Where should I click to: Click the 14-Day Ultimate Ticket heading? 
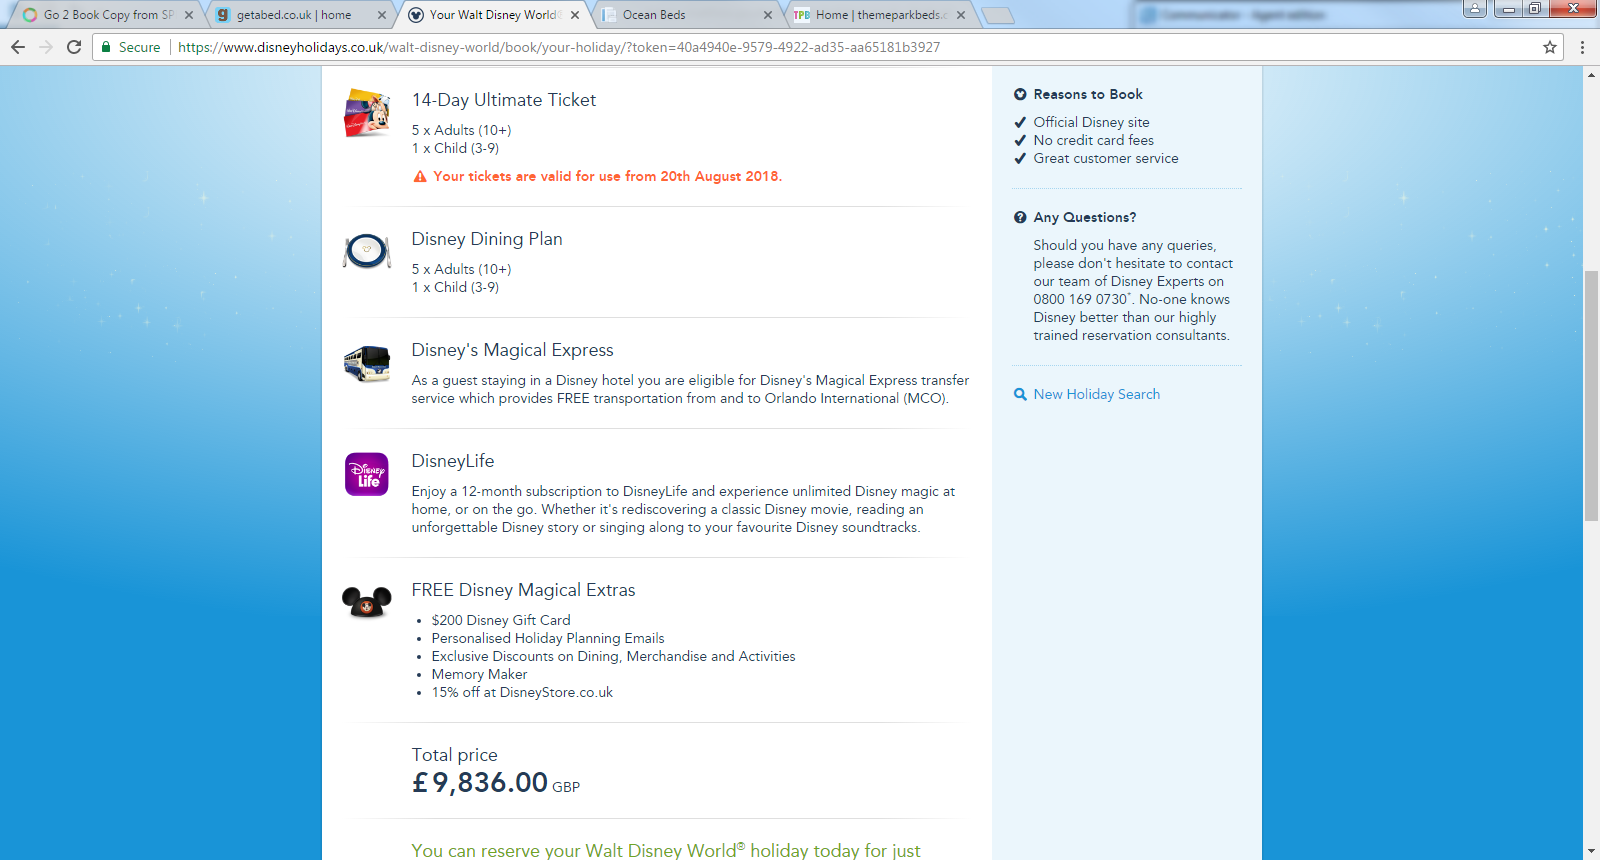pos(504,100)
